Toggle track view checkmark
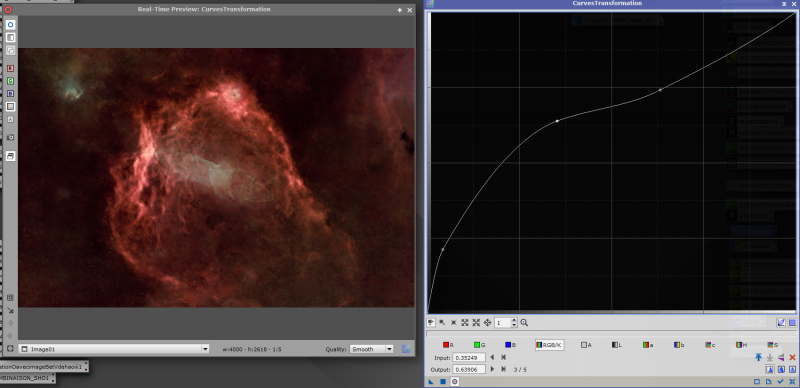The width and height of the screenshot is (800, 388). 781,382
